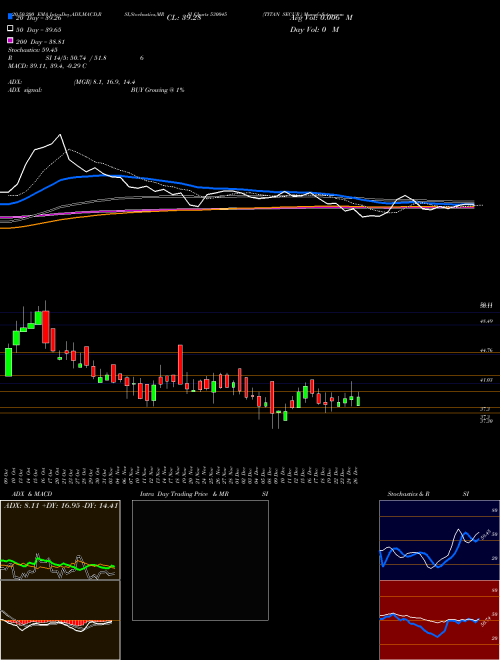
Task: Click the magenta 200 Day legend swatch
Action: point(10,40)
